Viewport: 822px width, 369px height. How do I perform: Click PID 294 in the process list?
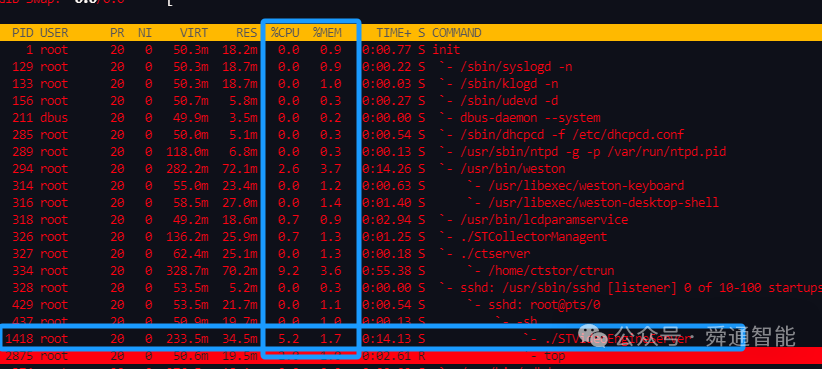click(23, 169)
